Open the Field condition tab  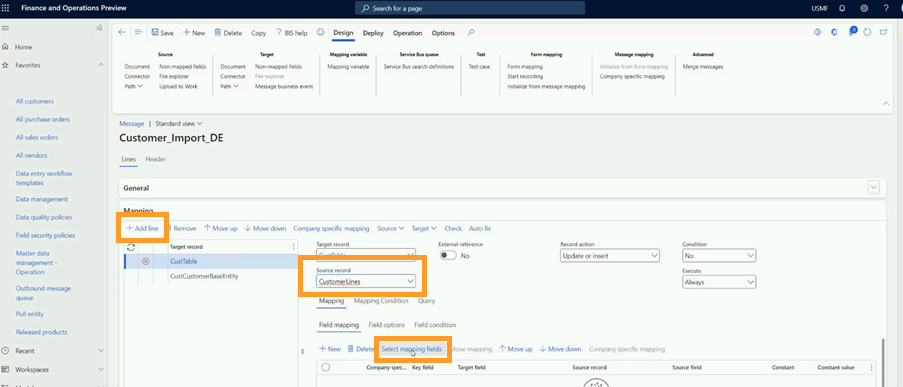point(435,325)
